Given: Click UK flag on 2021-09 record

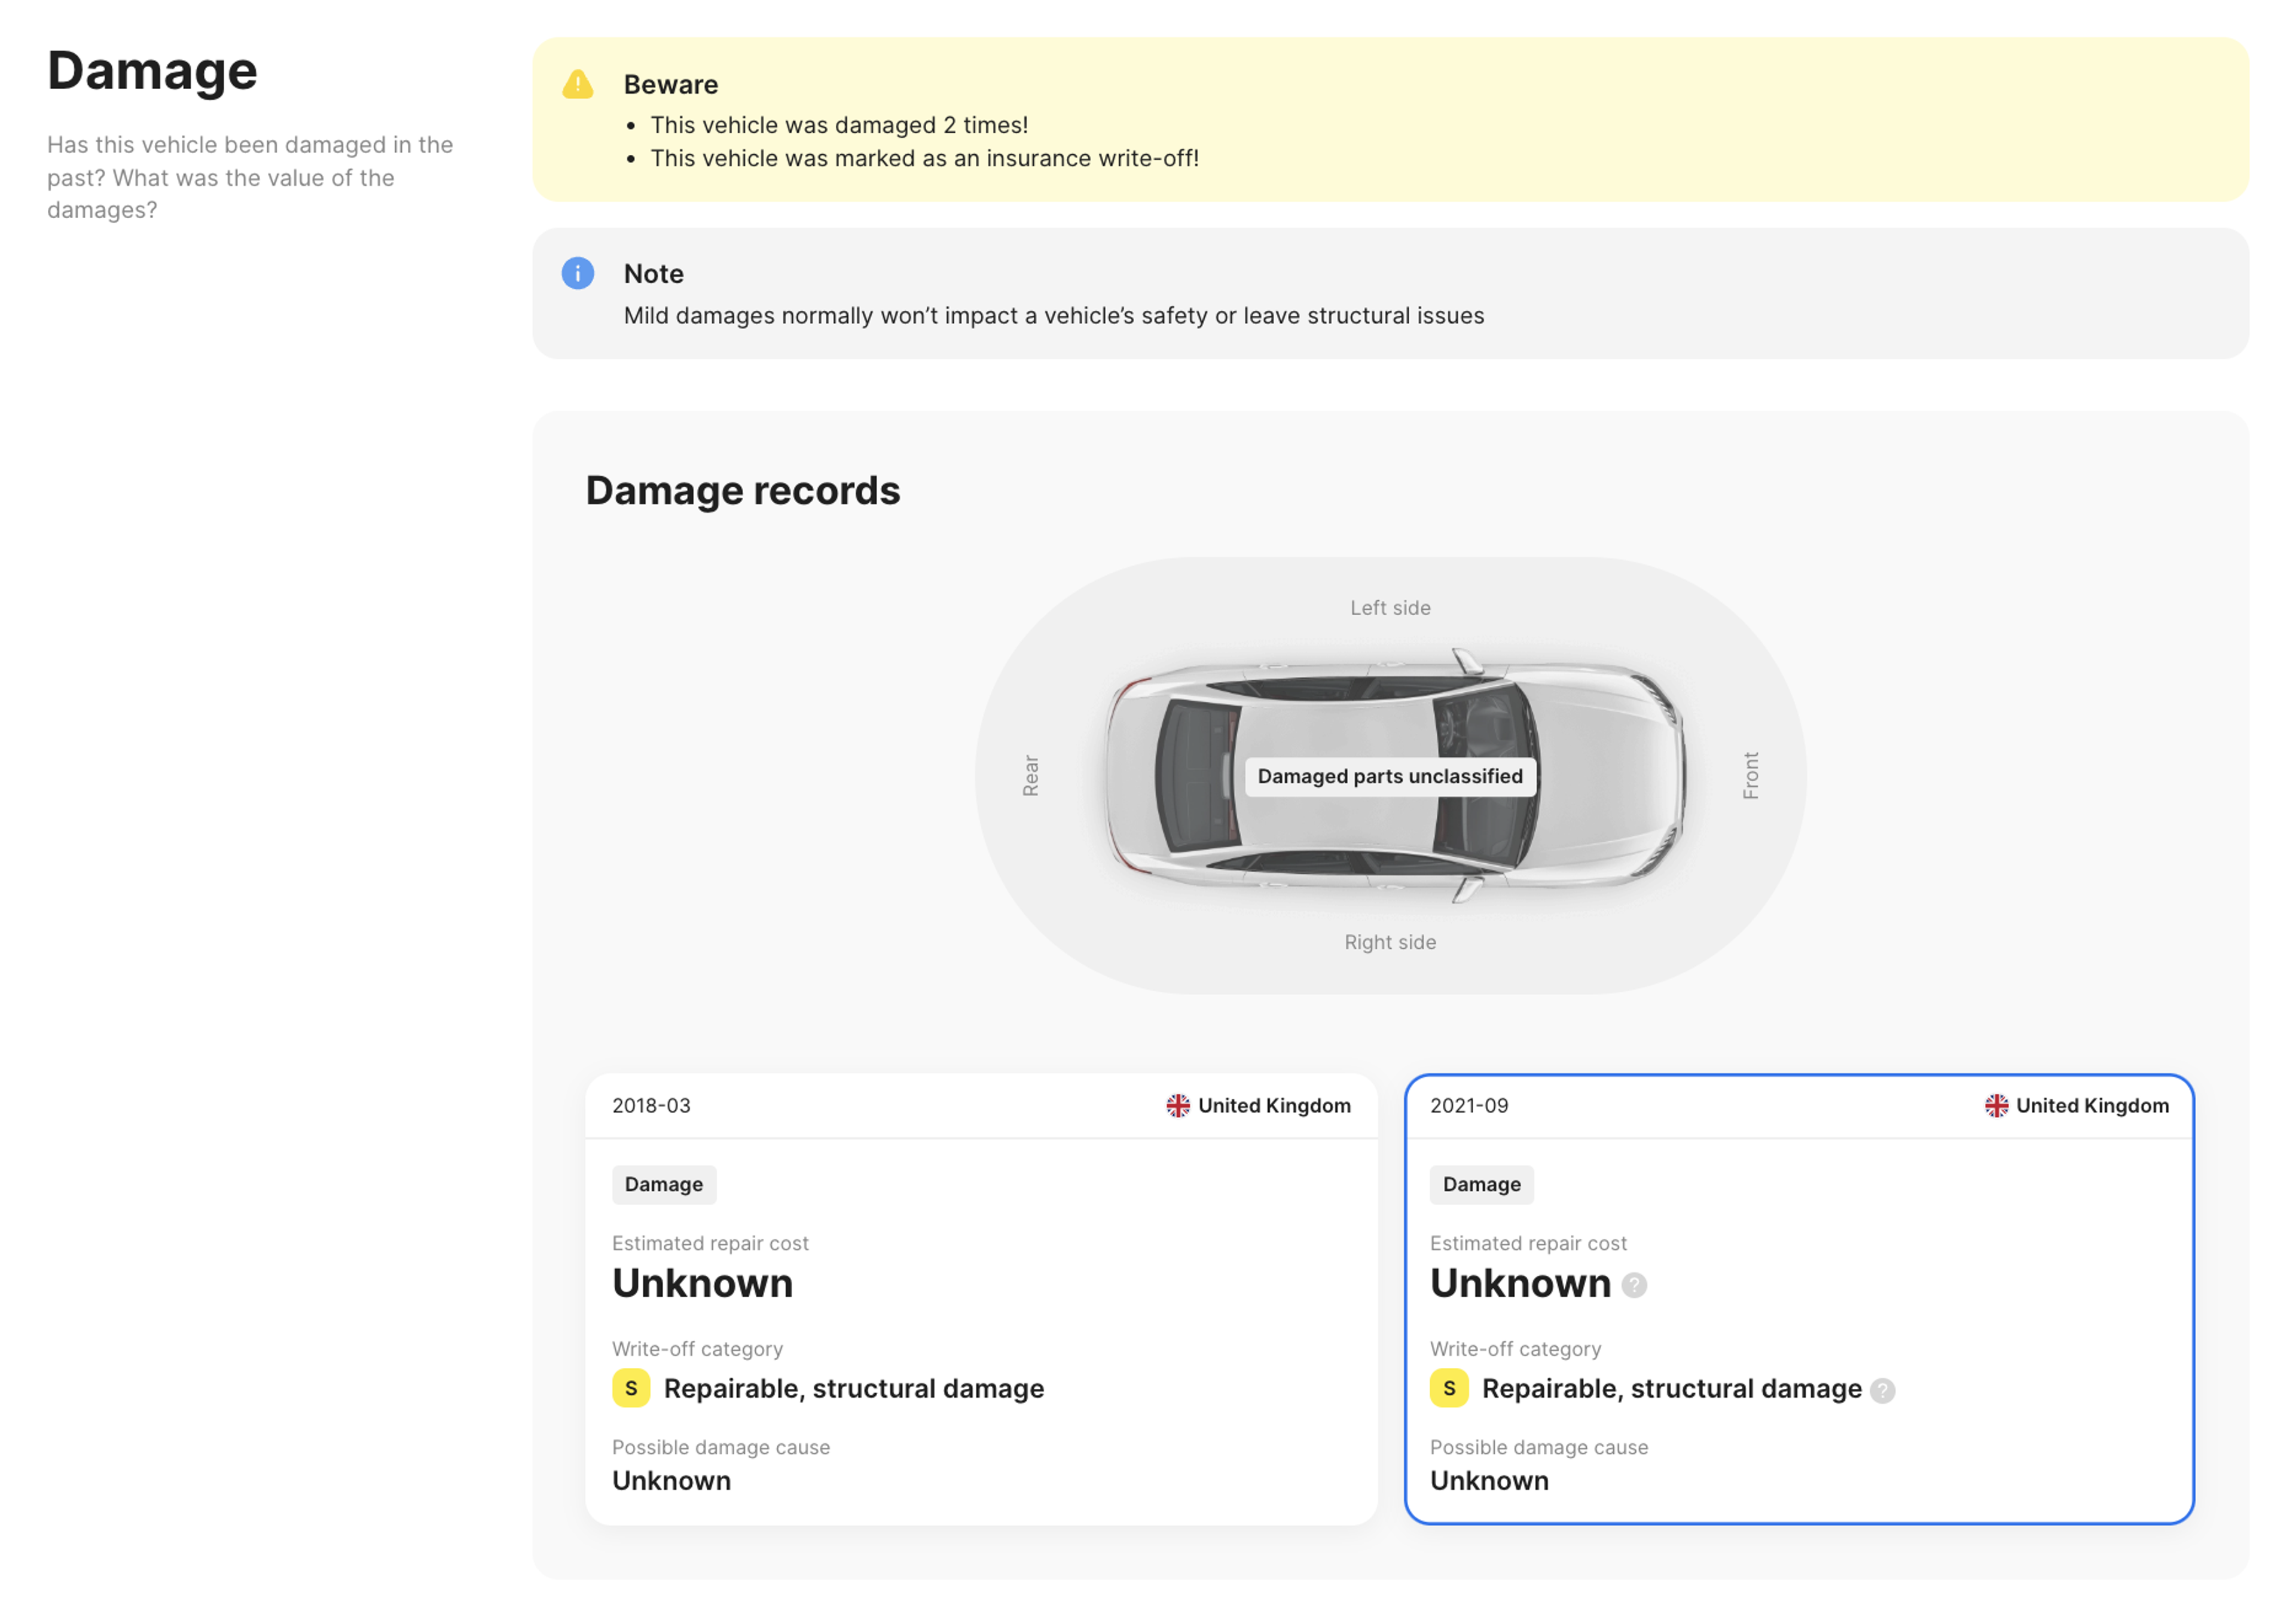Looking at the screenshot, I should point(1997,1106).
